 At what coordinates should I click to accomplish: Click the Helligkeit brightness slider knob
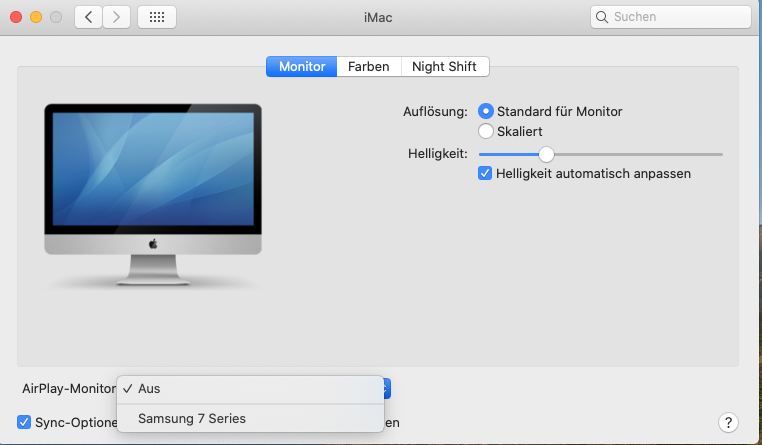point(546,154)
